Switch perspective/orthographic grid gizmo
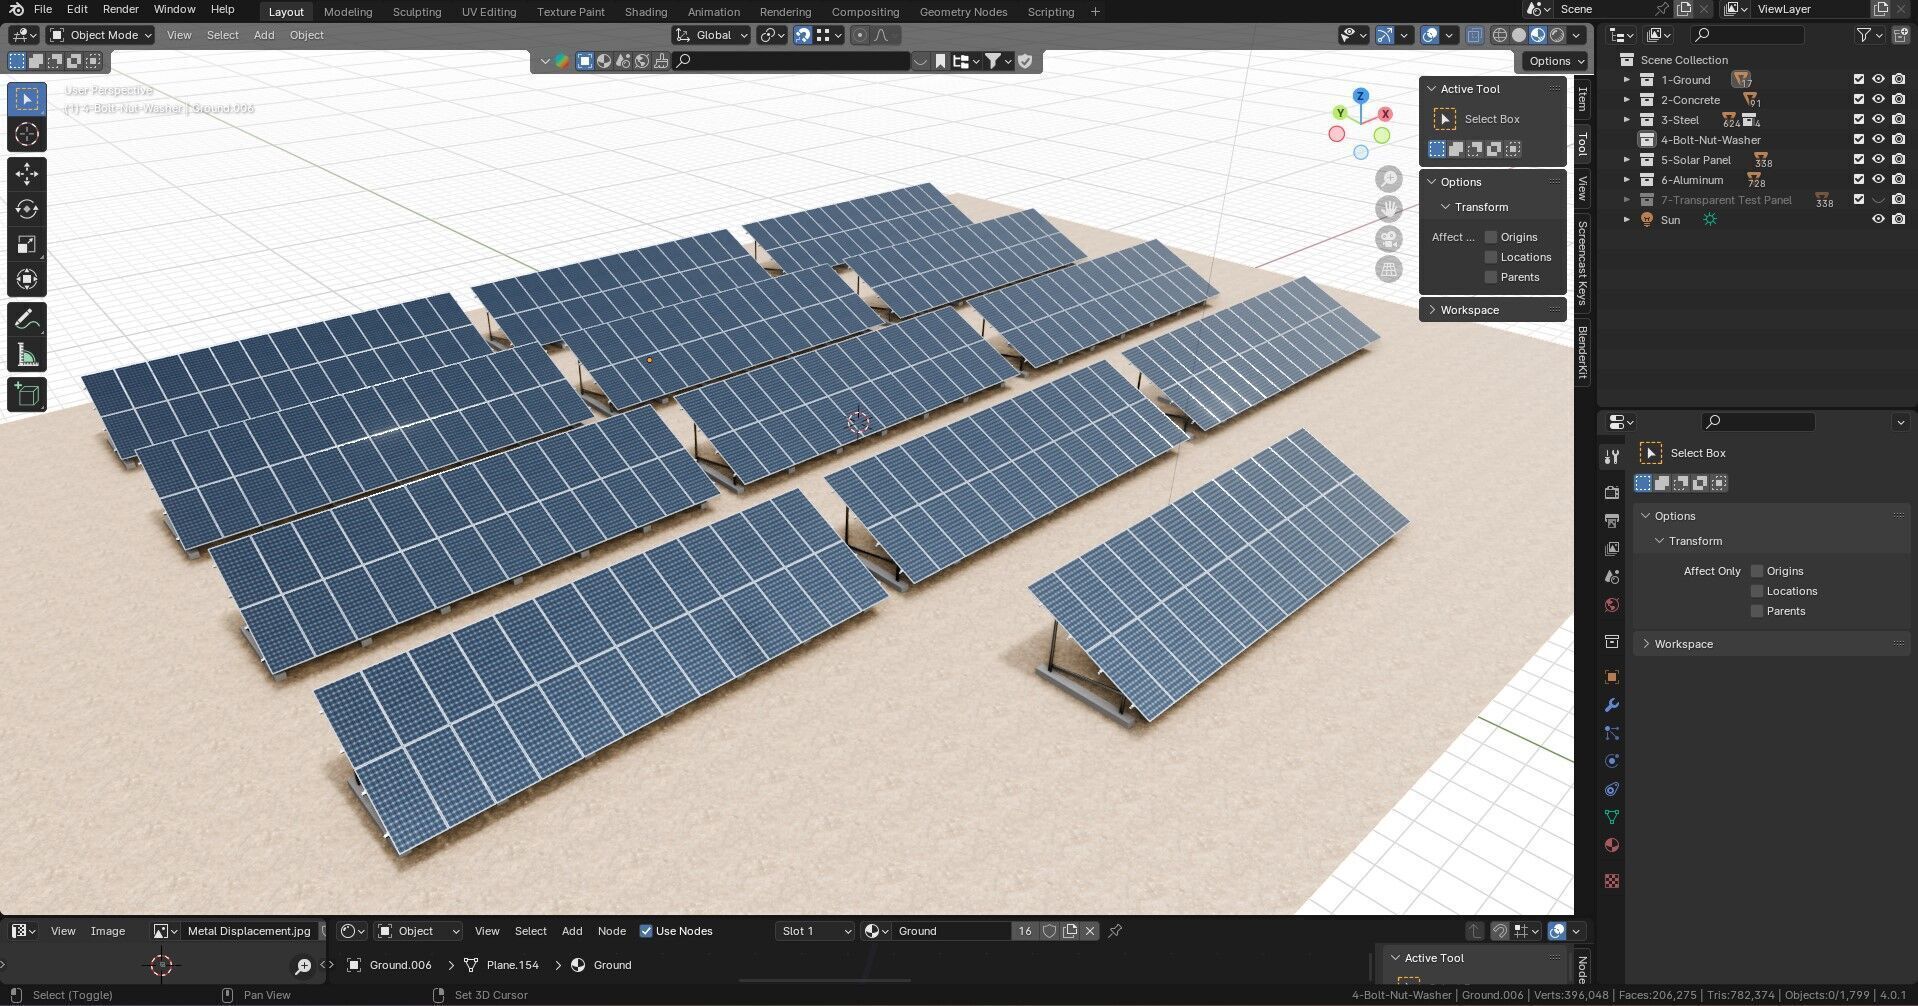Image resolution: width=1918 pixels, height=1006 pixels. 1389,269
